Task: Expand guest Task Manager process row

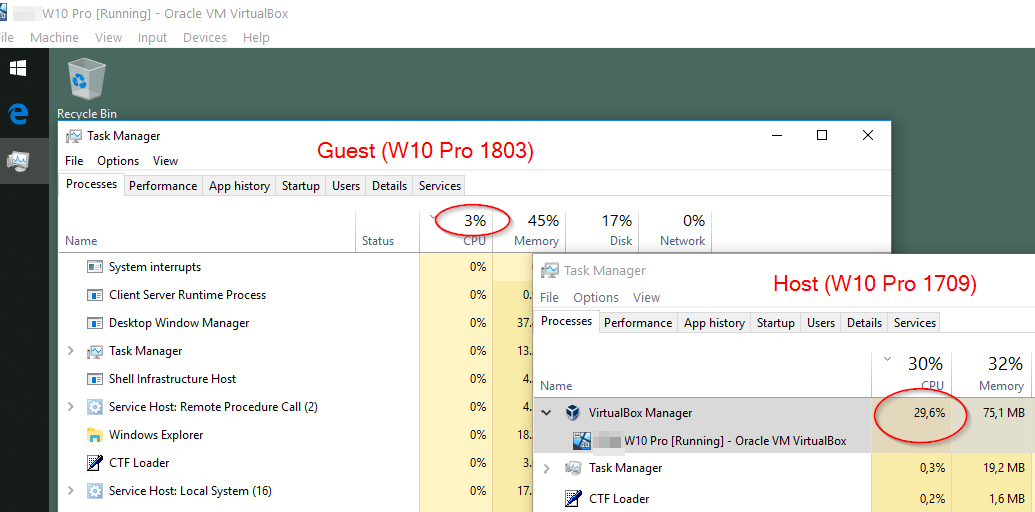Action: 71,351
